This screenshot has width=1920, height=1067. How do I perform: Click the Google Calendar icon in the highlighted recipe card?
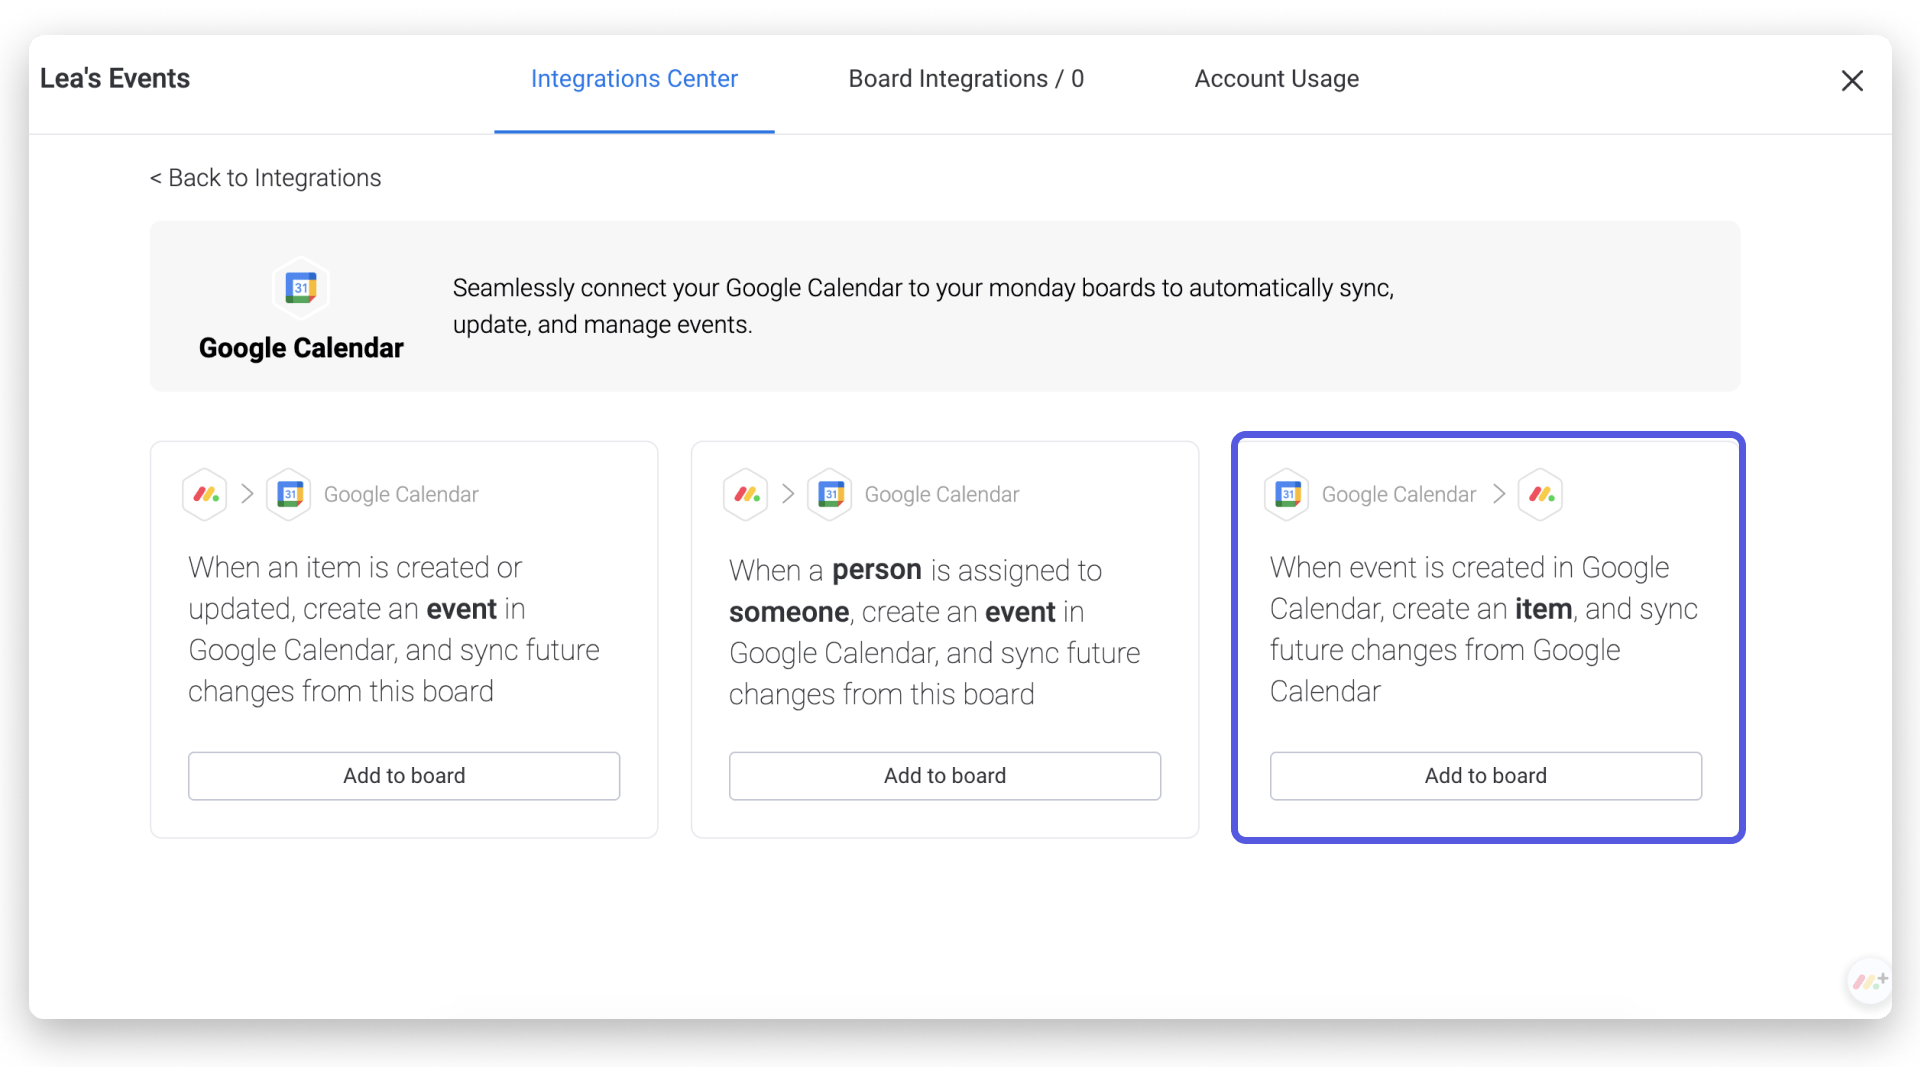[1288, 494]
